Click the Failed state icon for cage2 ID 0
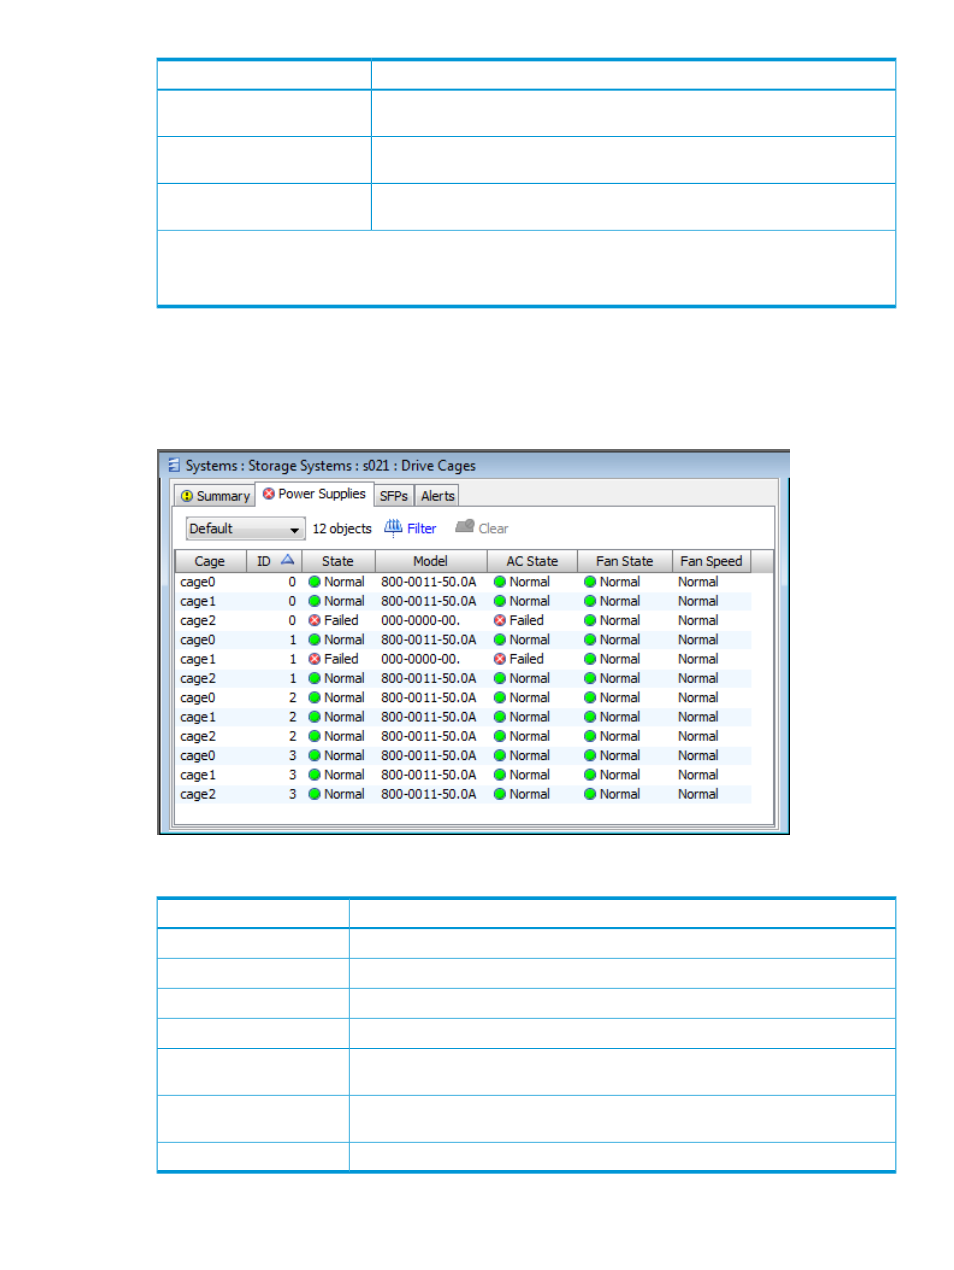Image resolution: width=954 pixels, height=1270 pixels. [x=314, y=621]
